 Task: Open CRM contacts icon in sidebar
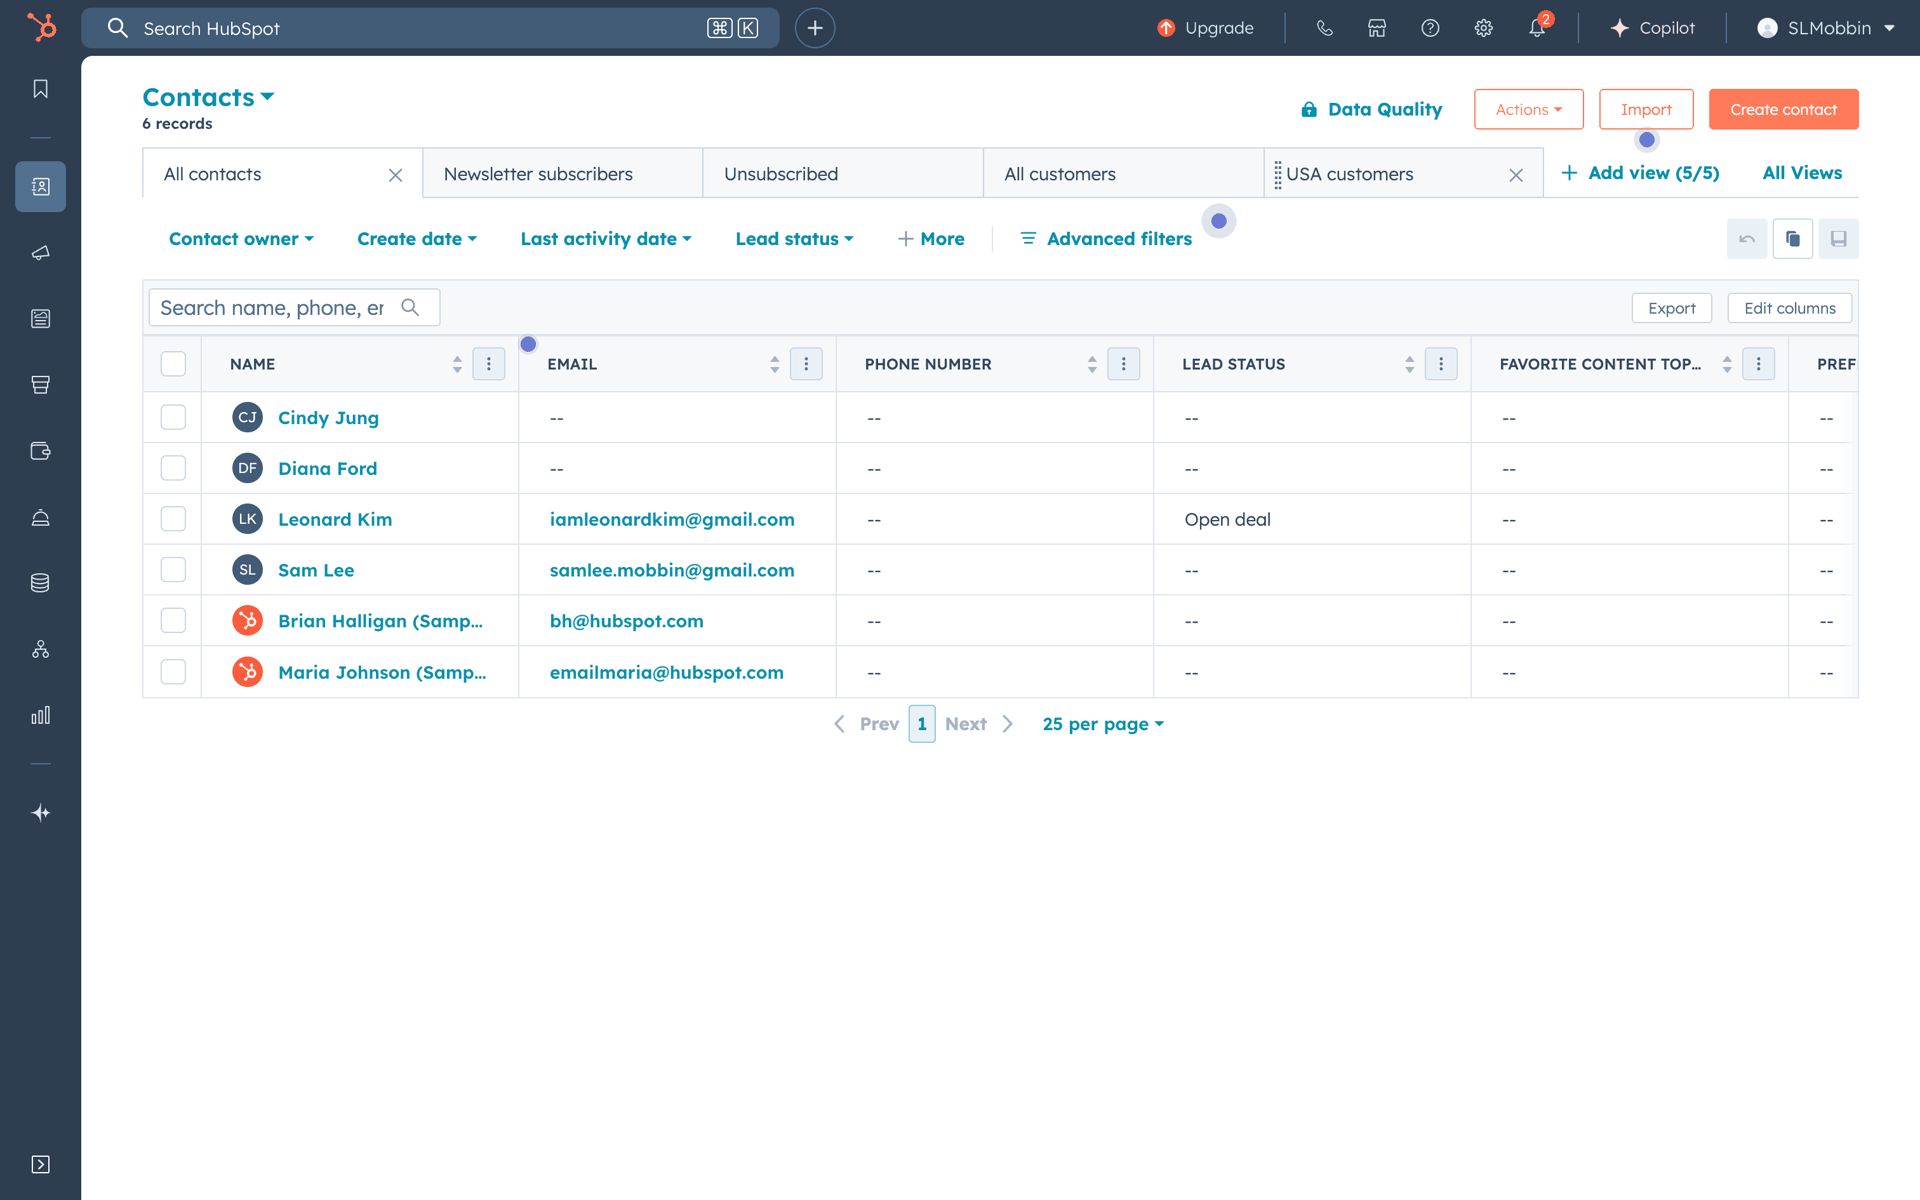click(41, 187)
